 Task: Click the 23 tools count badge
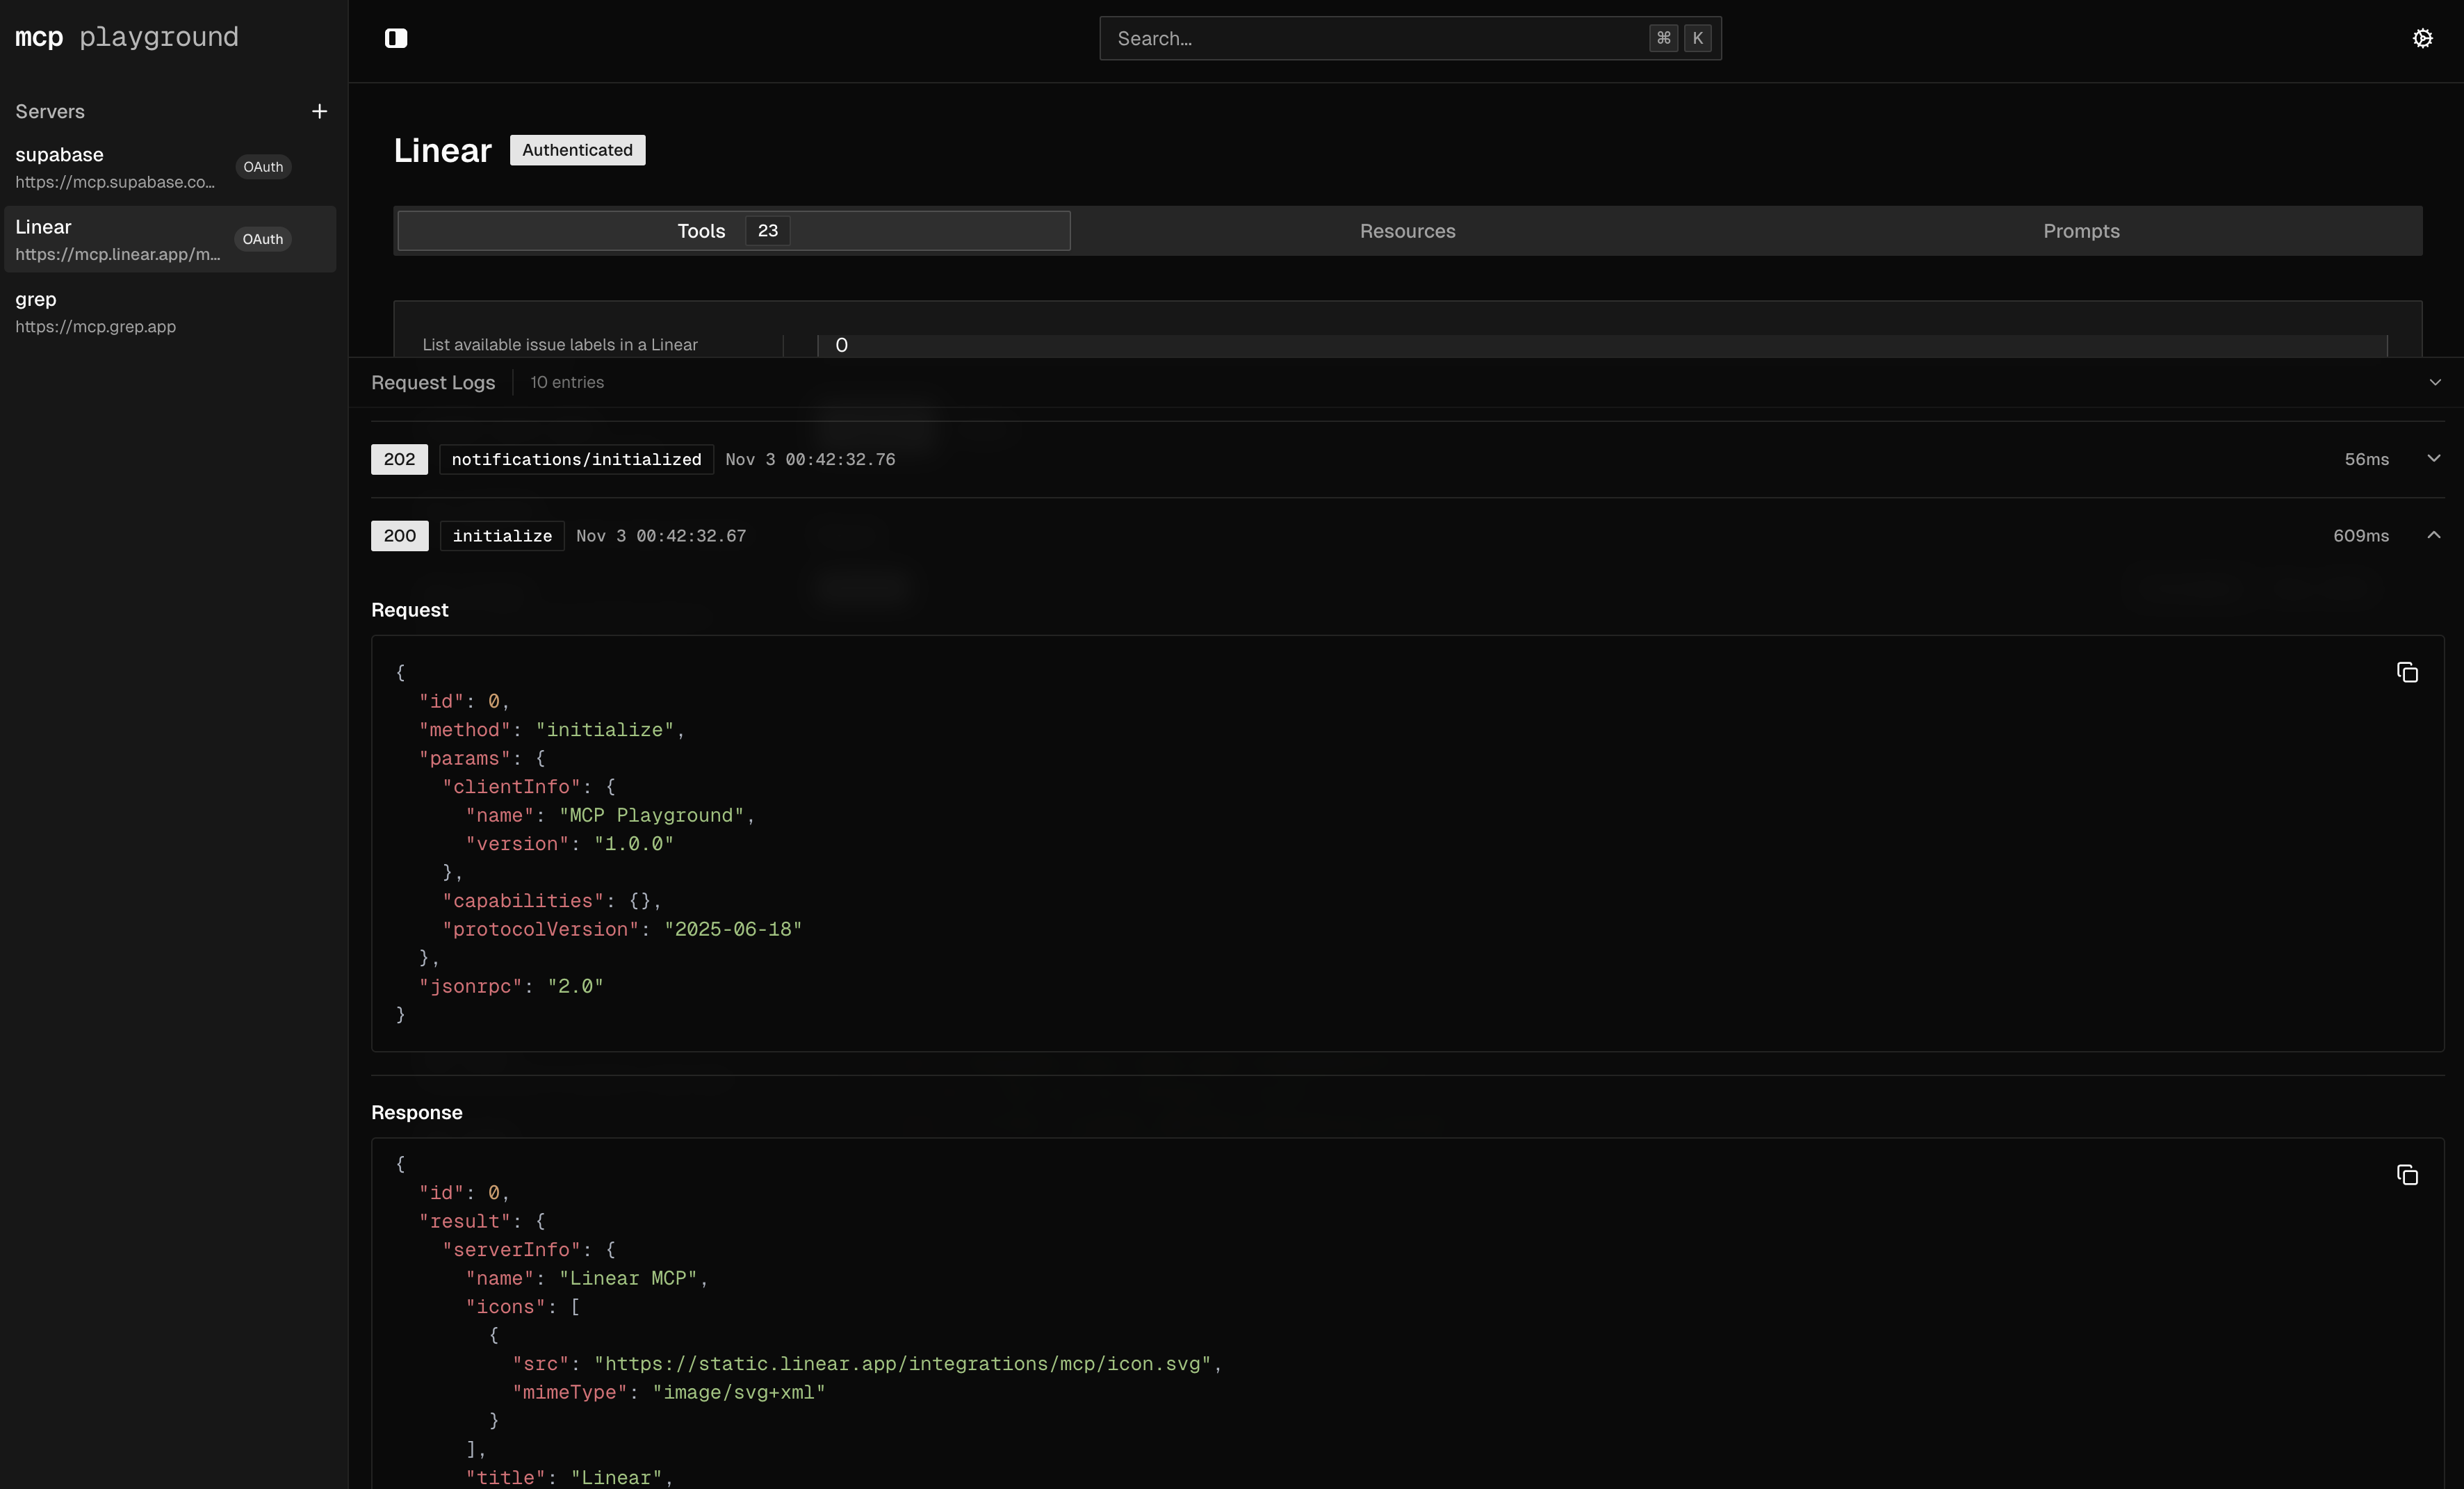point(767,231)
